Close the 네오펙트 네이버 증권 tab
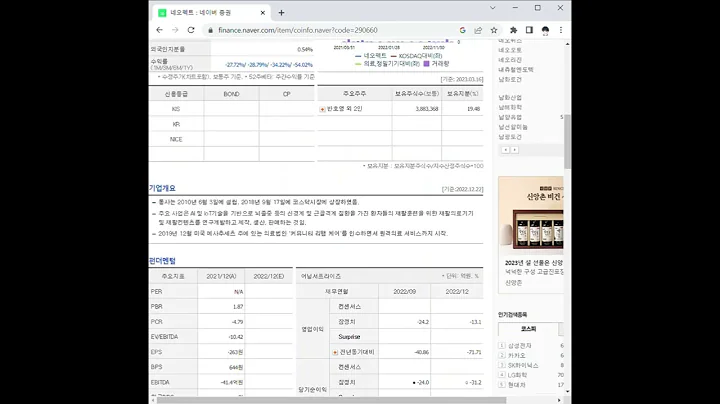The width and height of the screenshot is (720, 404). coord(263,13)
